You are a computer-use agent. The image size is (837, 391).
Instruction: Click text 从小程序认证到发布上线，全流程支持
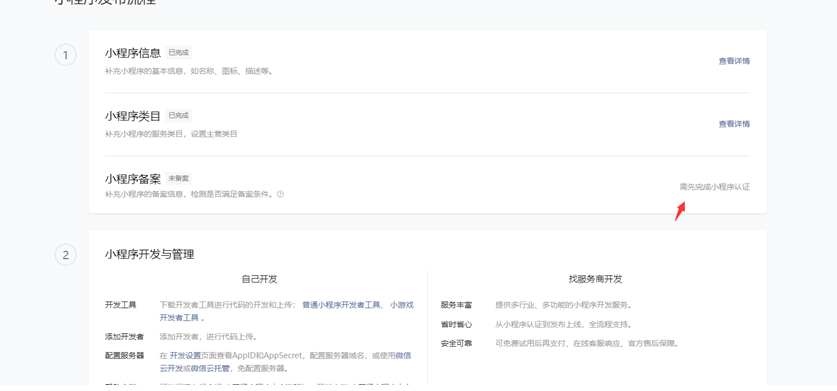point(563,324)
